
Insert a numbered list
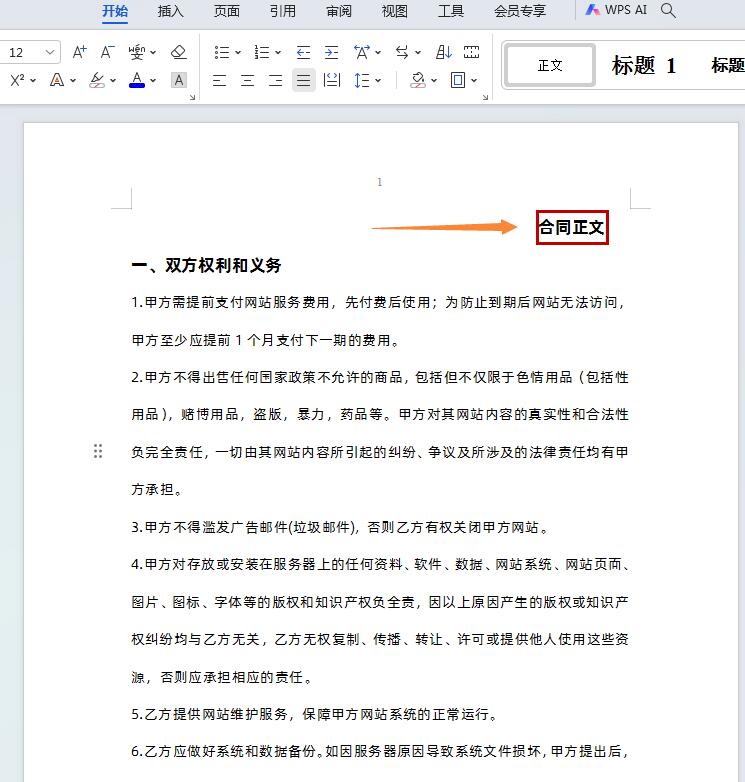tap(262, 52)
